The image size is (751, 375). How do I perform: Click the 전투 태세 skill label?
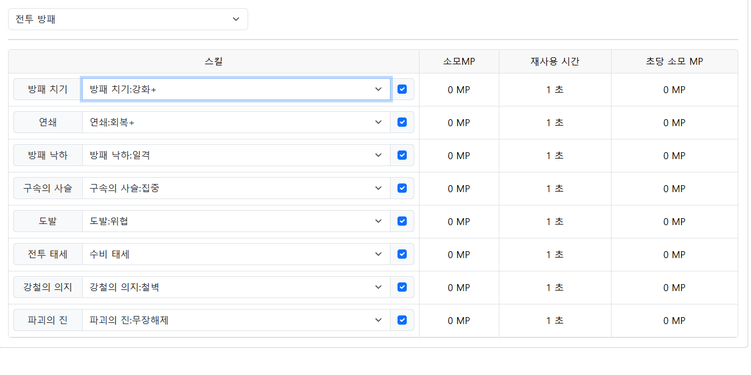point(48,254)
